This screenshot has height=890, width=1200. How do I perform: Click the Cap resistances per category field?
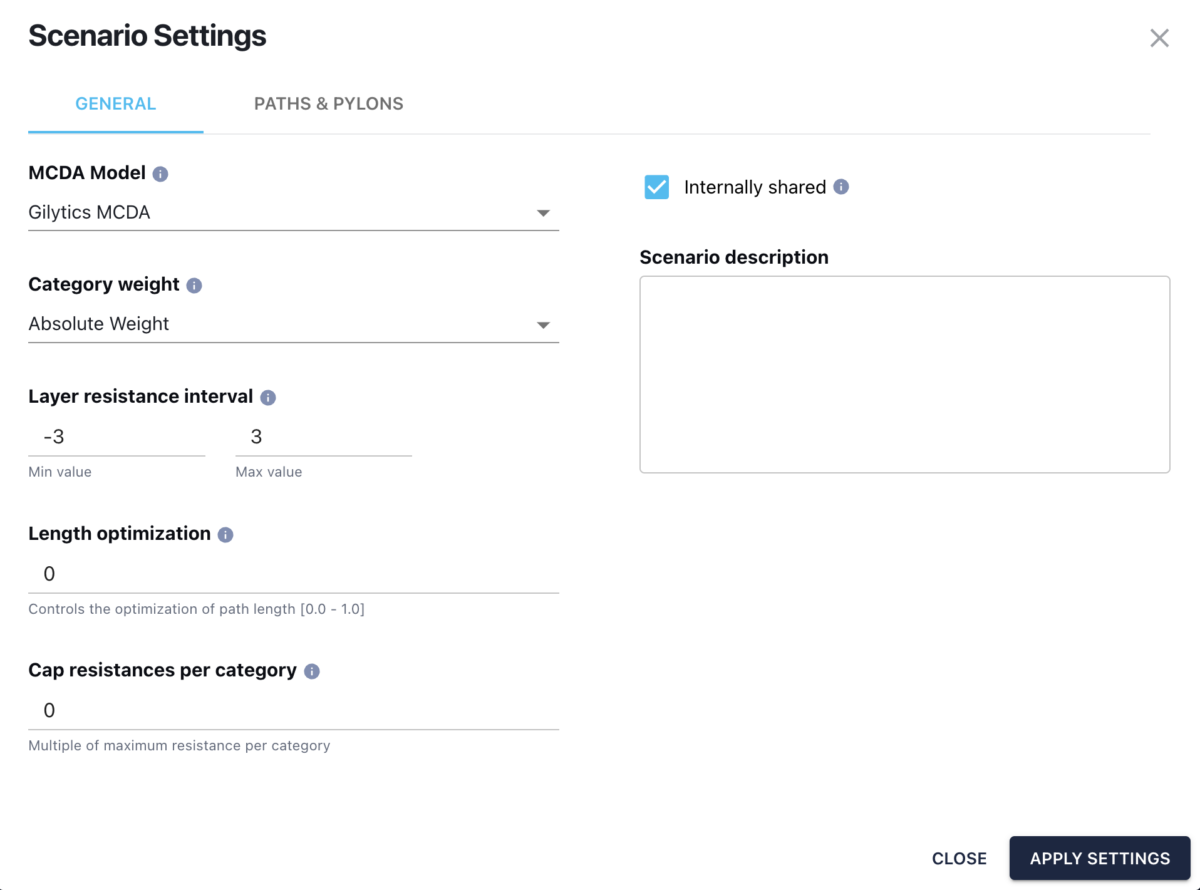tap(293, 711)
